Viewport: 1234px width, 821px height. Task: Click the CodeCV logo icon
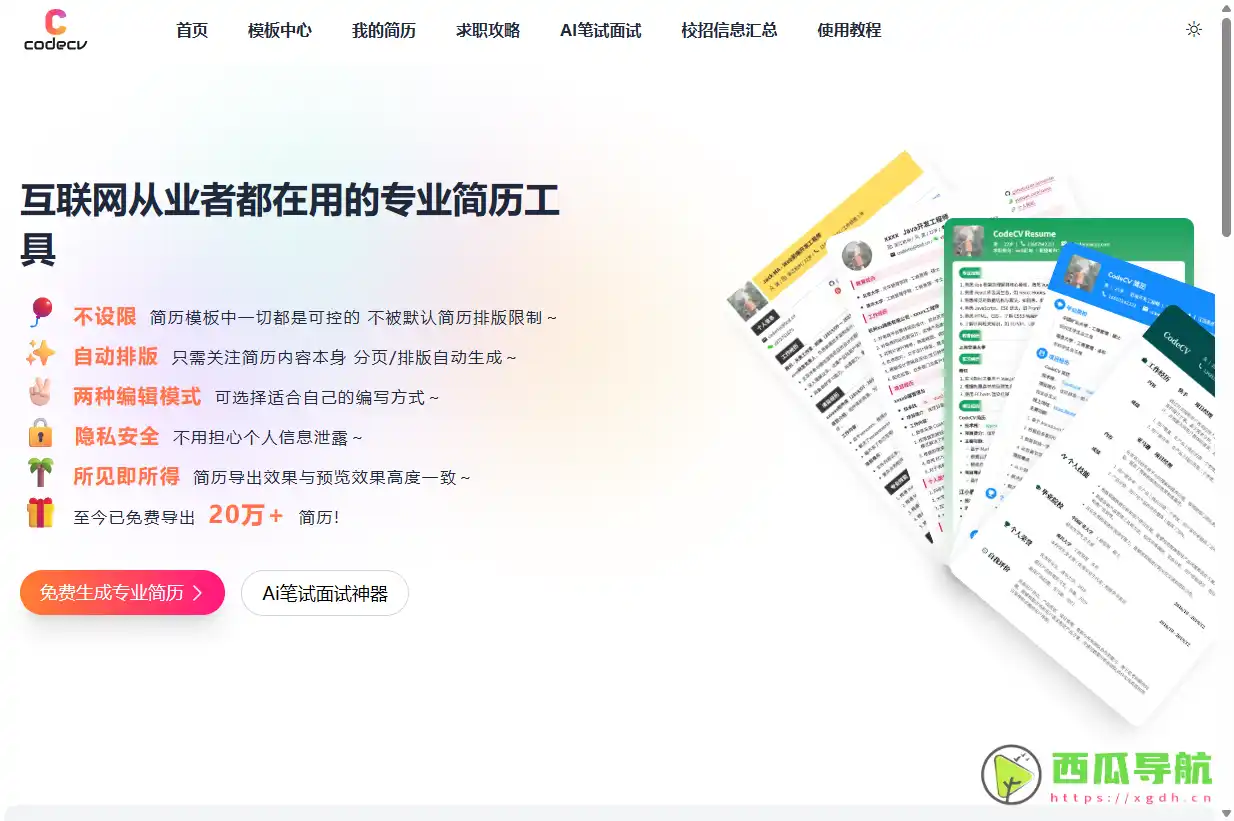[55, 22]
